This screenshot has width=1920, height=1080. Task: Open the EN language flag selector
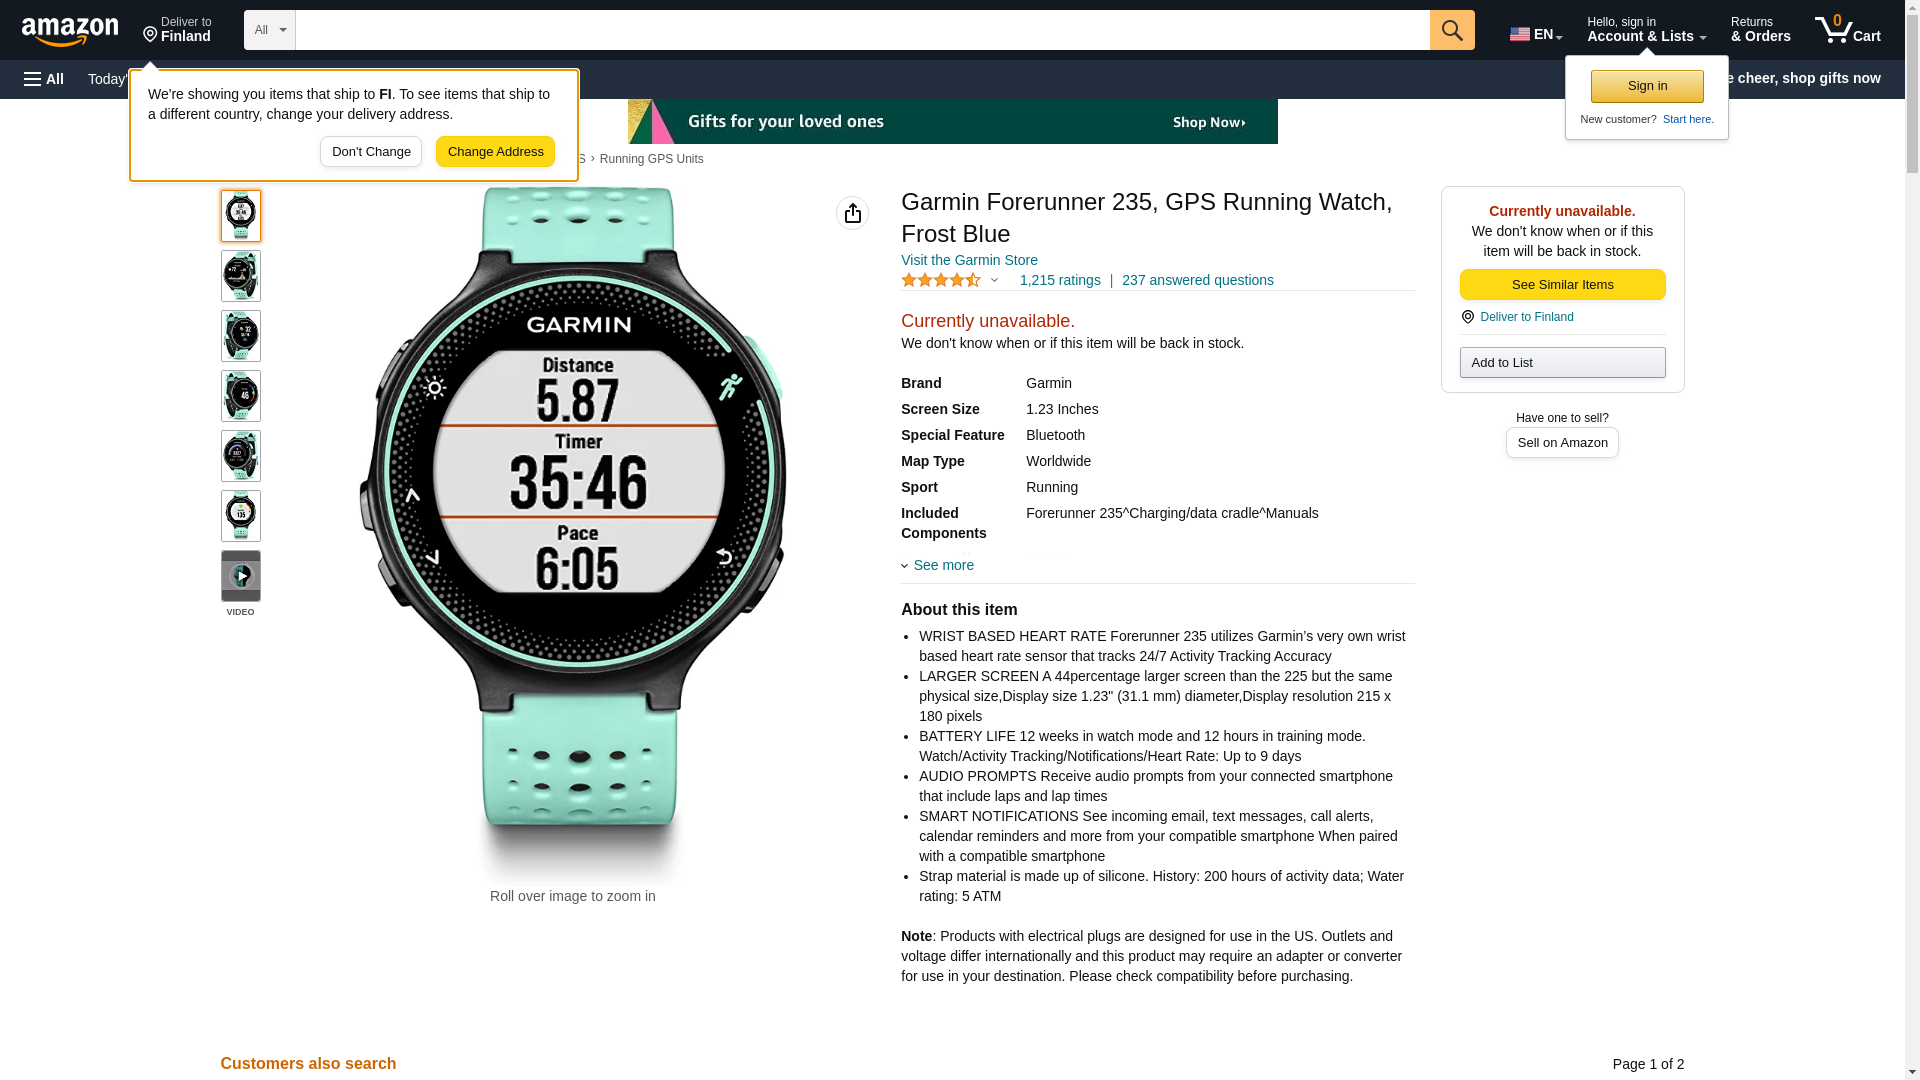pos(1536,33)
